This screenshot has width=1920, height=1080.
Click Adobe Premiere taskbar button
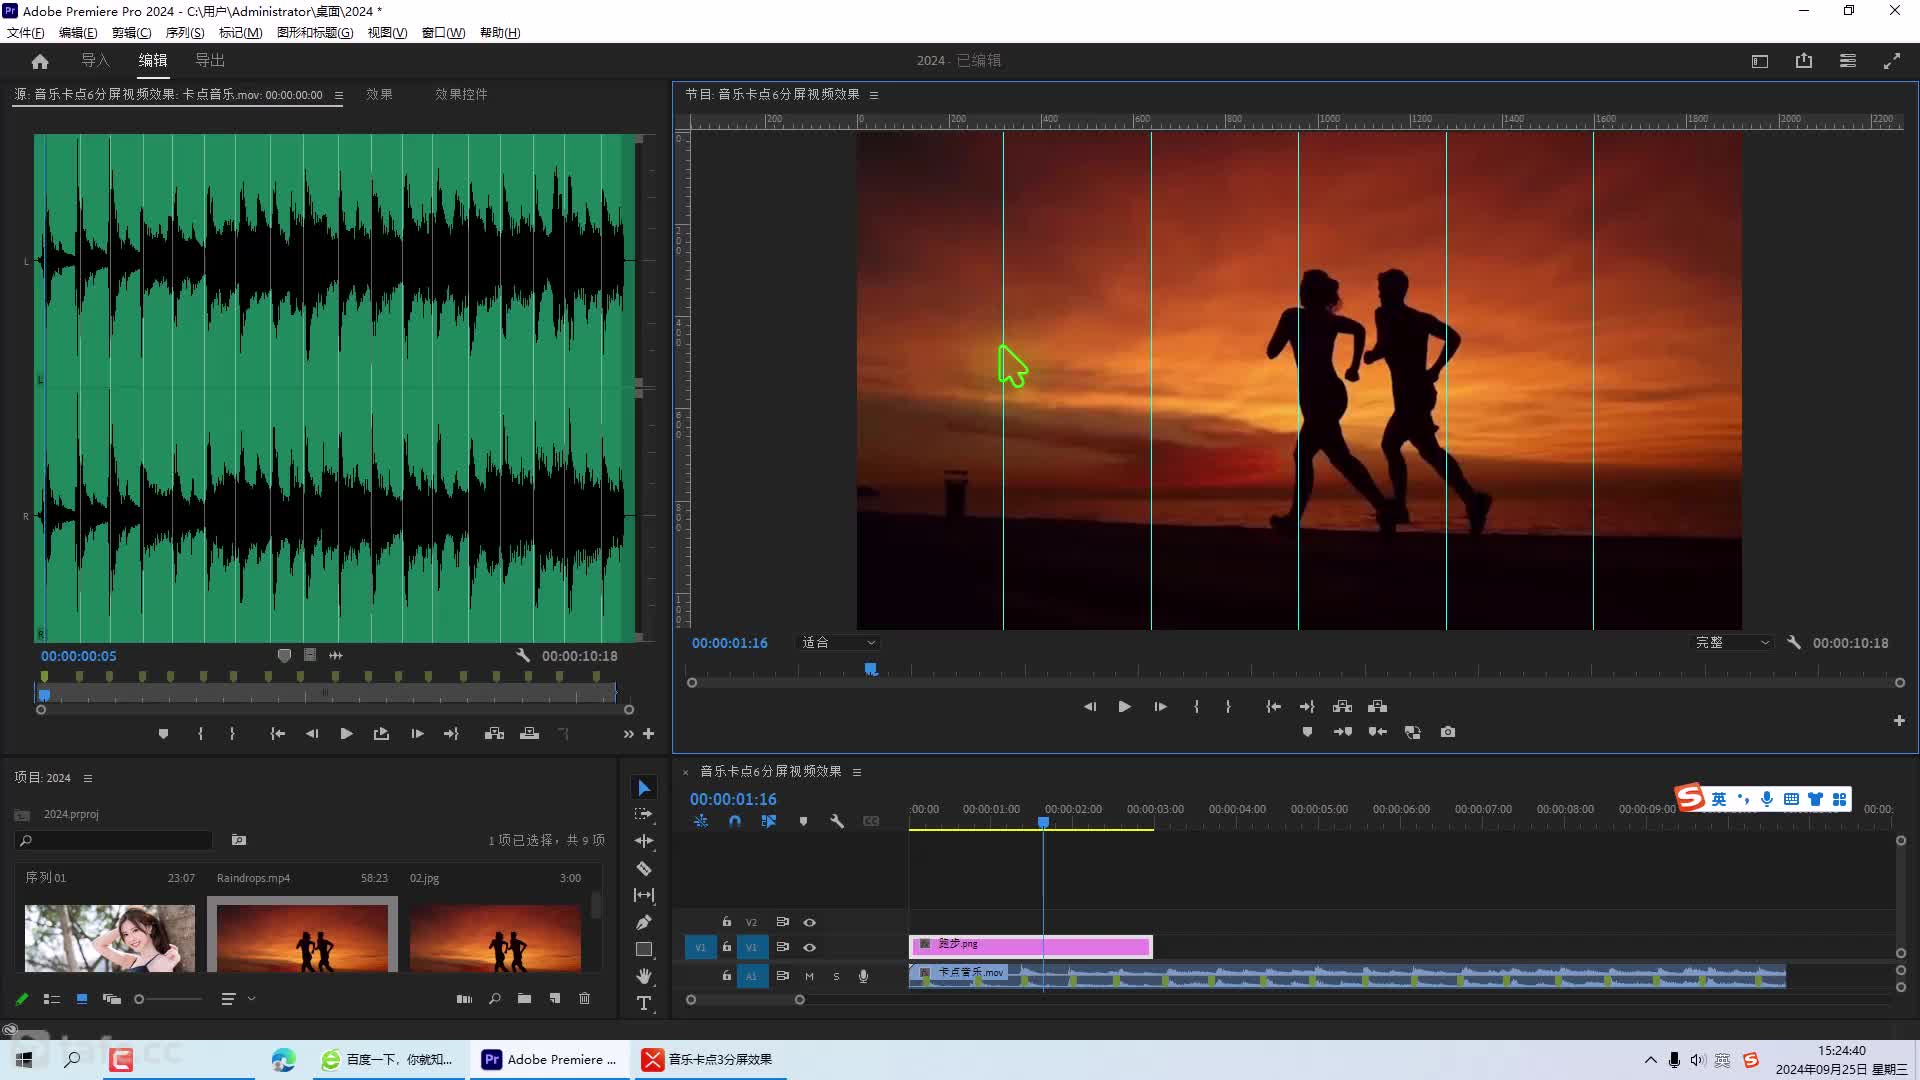coord(549,1060)
